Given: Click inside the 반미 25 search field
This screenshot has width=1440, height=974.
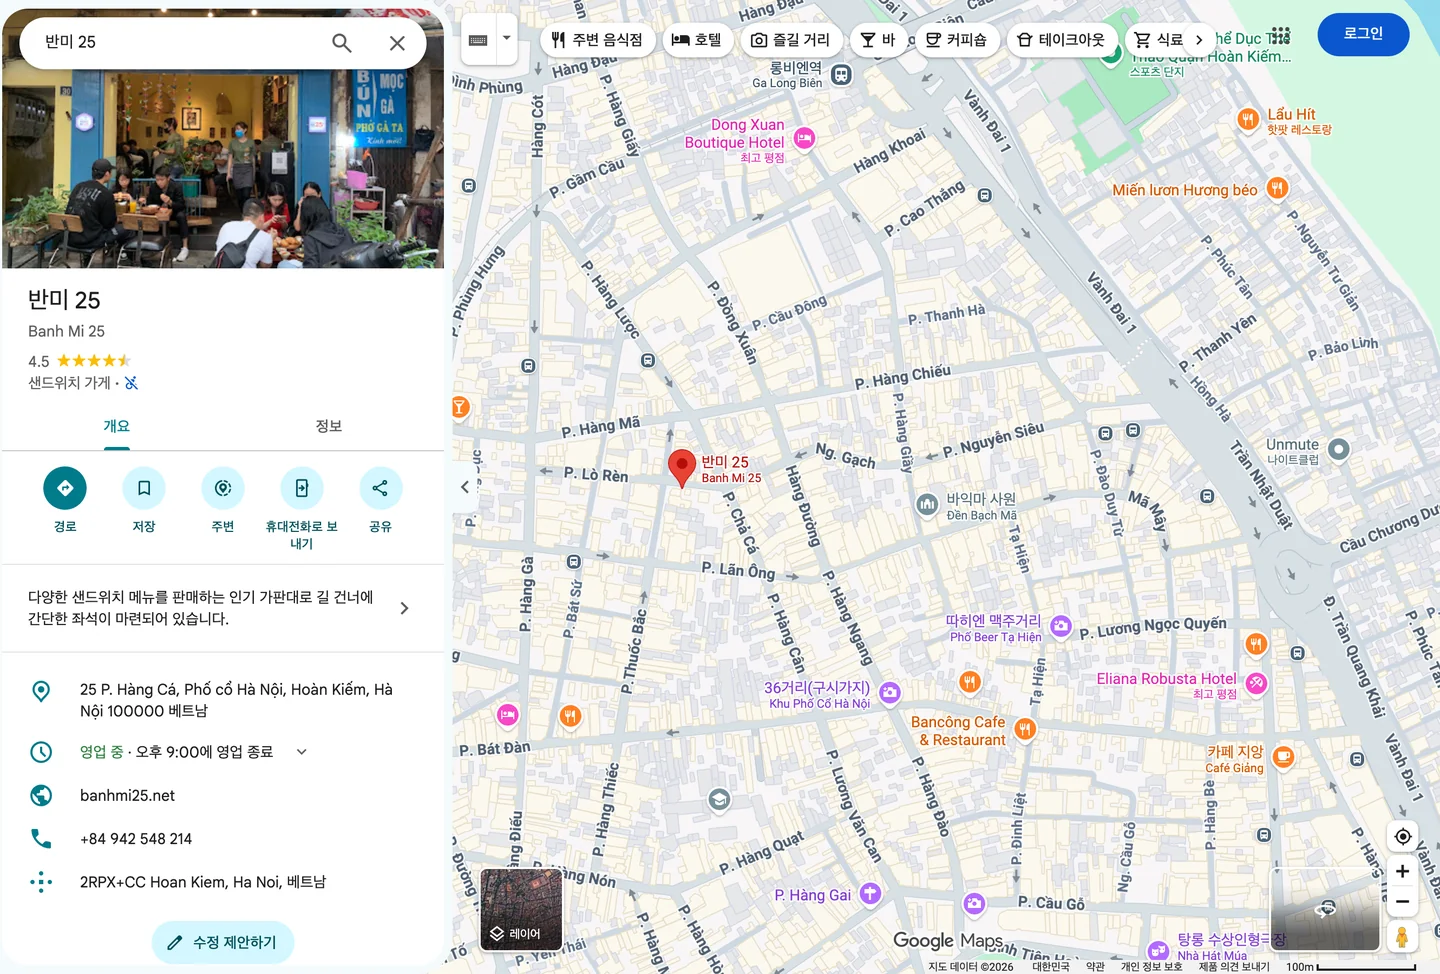Looking at the screenshot, I should pos(180,42).
